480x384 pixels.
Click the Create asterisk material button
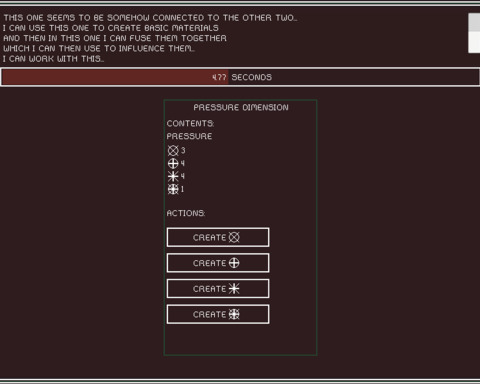218,289
